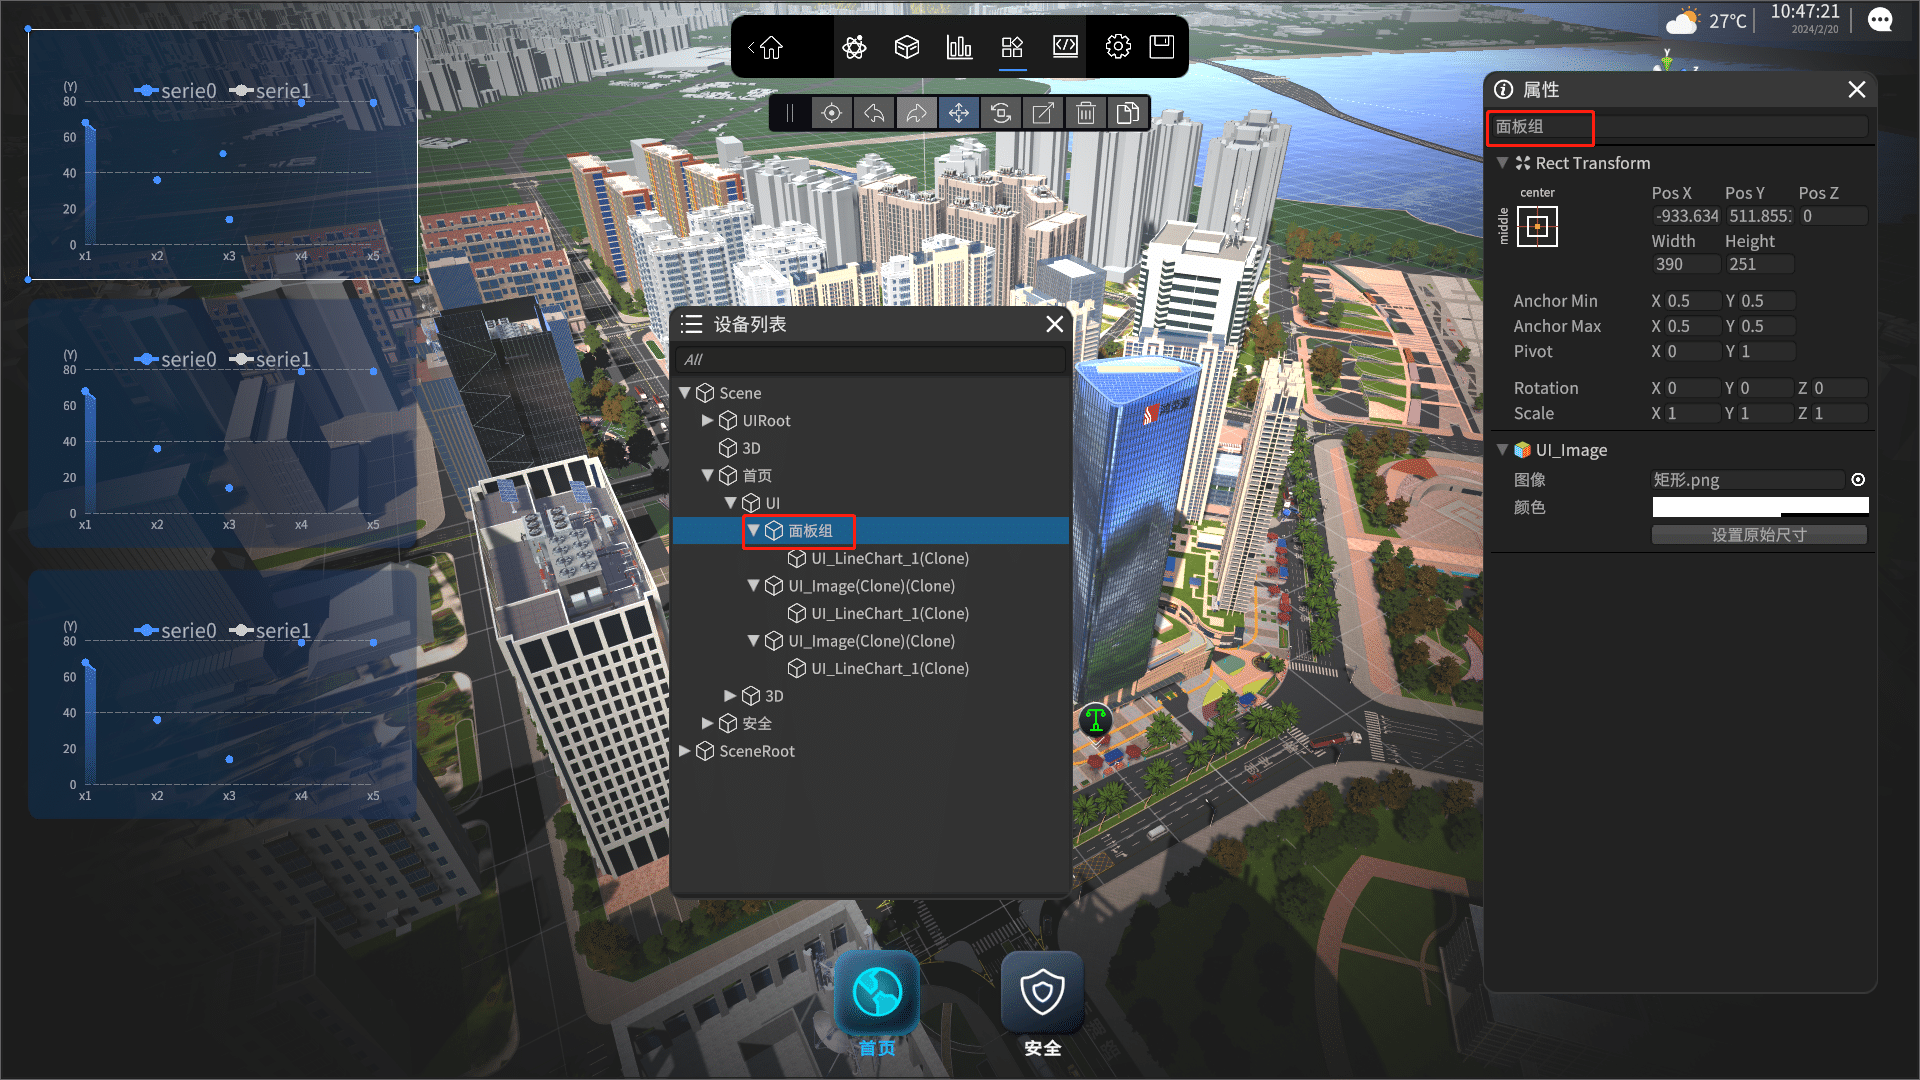Open the atom-shaped effects tool

(854, 47)
